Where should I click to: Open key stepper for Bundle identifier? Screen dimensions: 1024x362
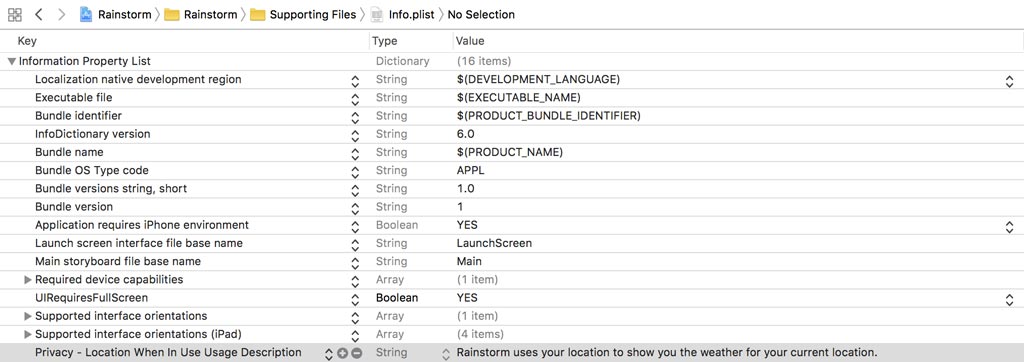click(355, 118)
